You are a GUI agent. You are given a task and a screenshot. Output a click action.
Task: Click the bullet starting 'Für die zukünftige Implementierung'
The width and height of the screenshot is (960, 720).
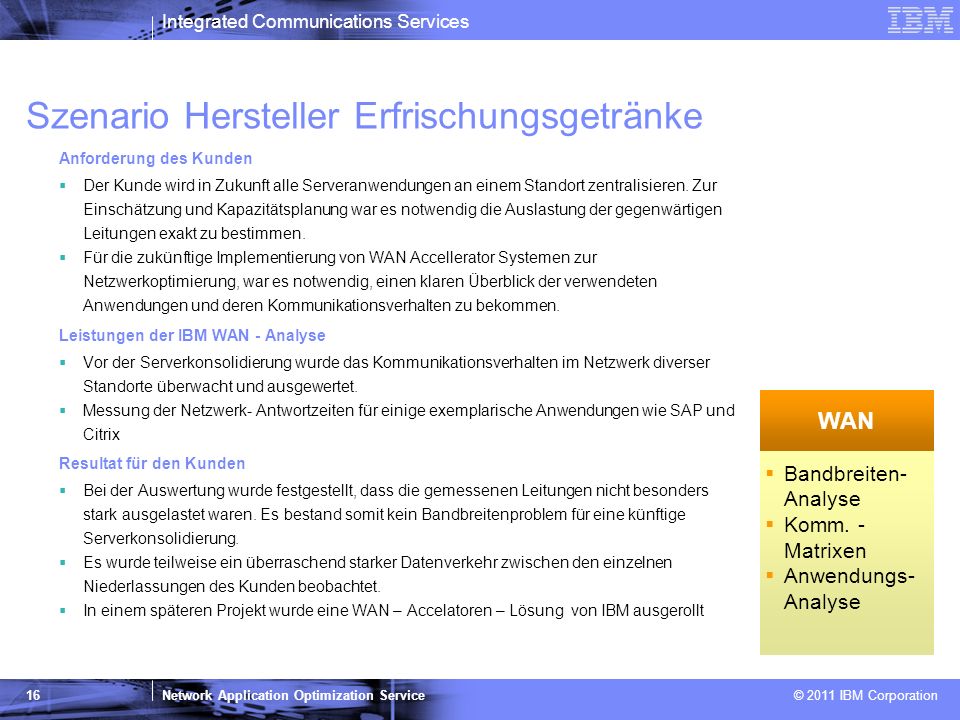tap(370, 281)
